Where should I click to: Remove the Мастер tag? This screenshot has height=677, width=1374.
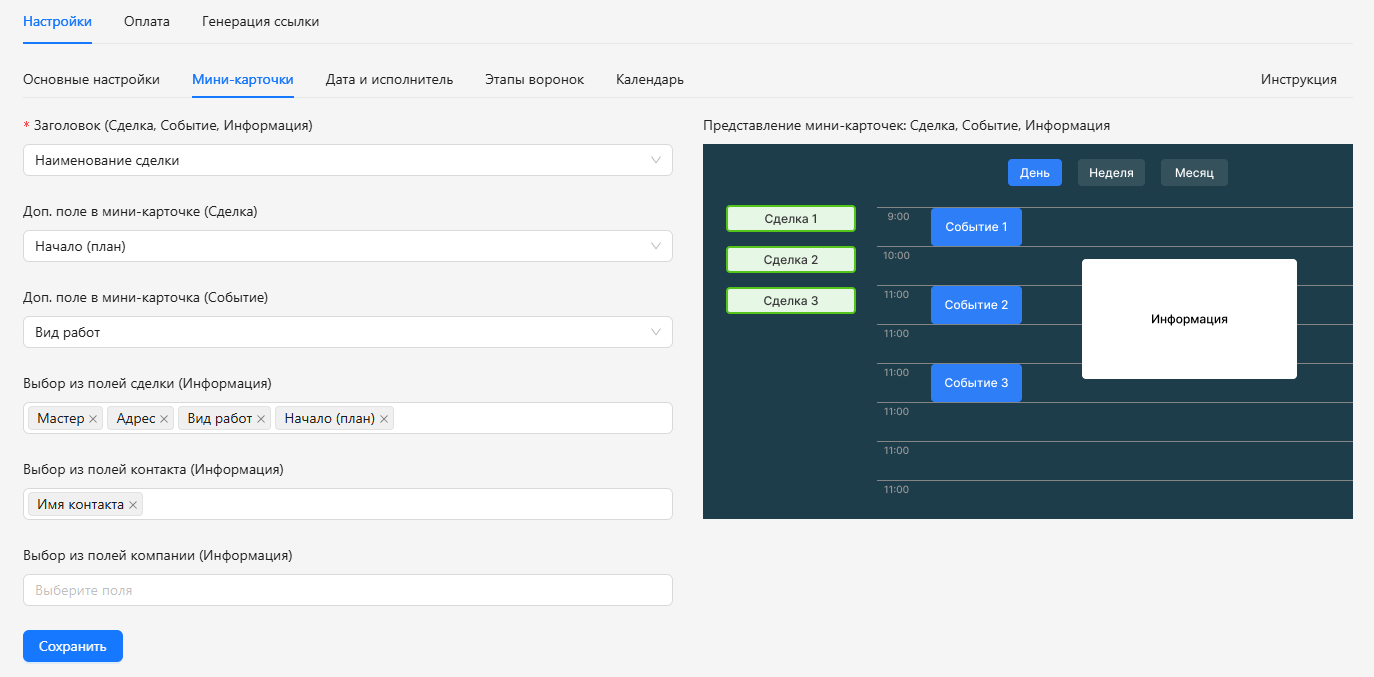[93, 419]
